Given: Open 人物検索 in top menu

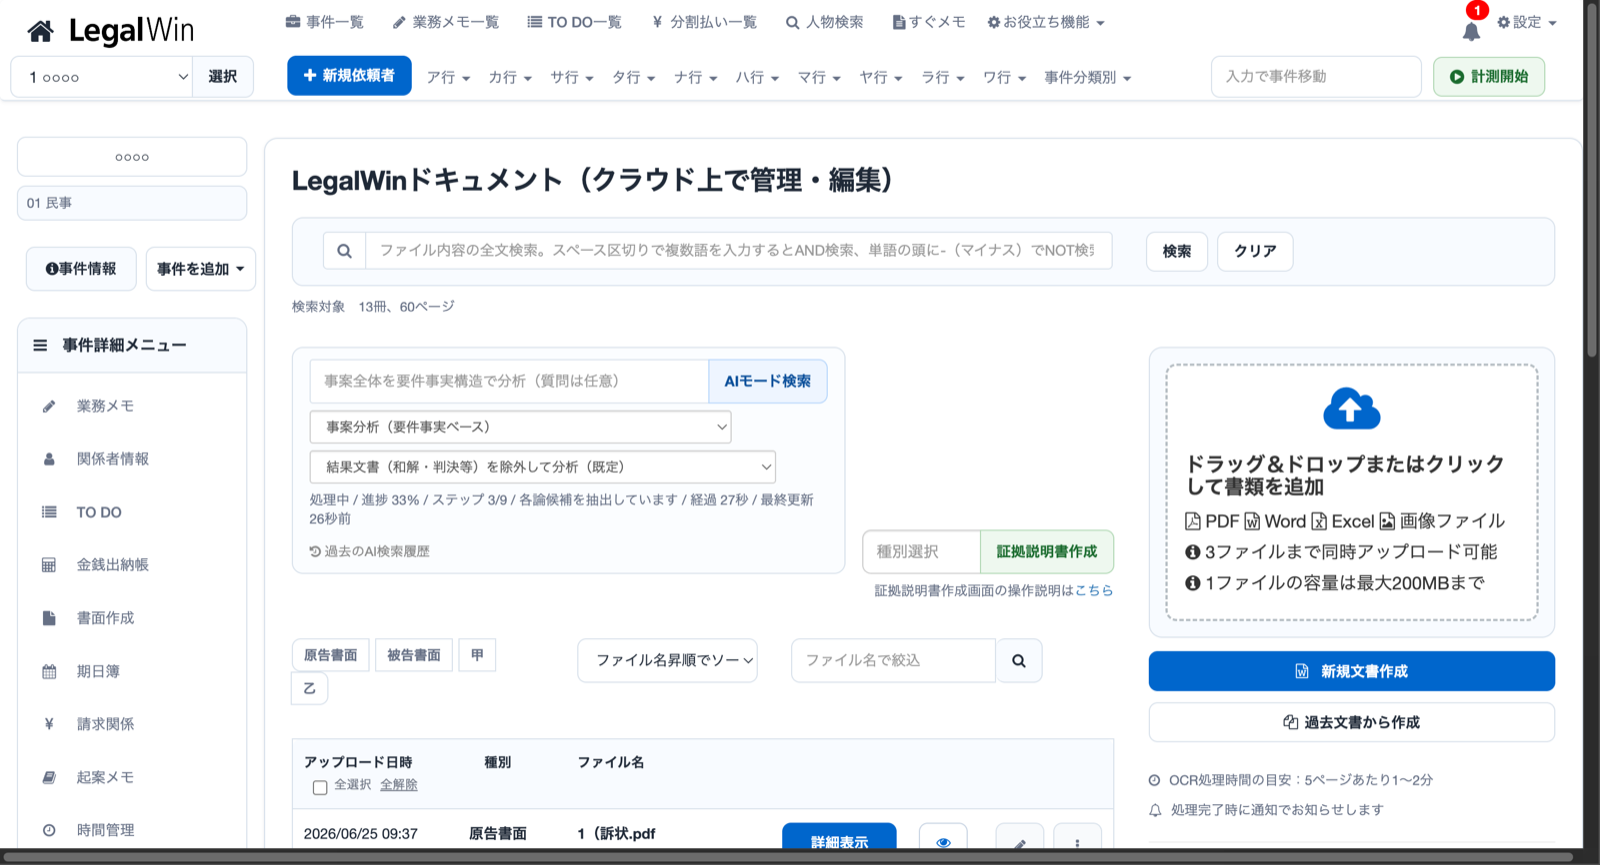Looking at the screenshot, I should [824, 22].
